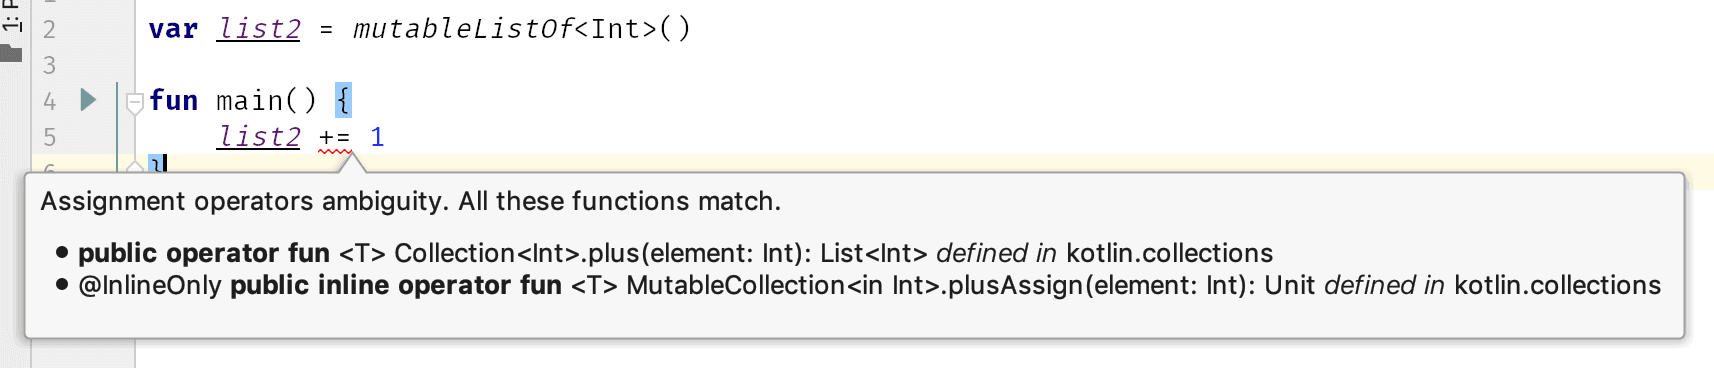Click line number 3 in gutter
The width and height of the screenshot is (1714, 368).
(50, 65)
